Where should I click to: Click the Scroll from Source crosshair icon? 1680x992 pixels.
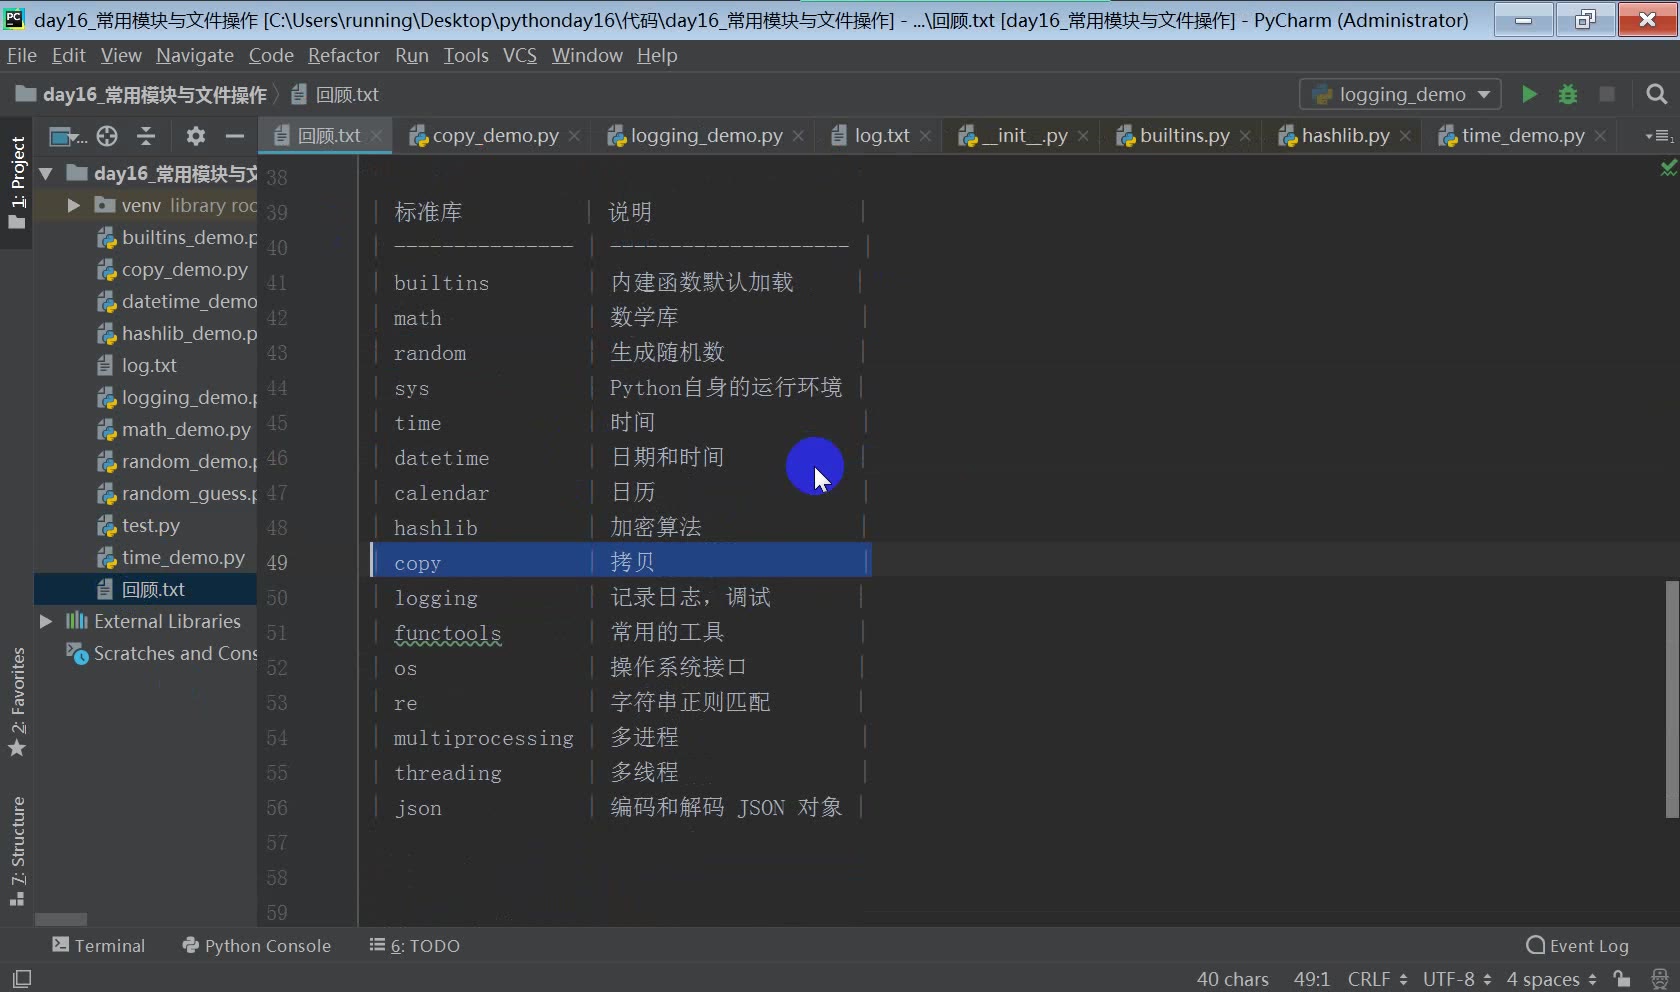coord(107,137)
